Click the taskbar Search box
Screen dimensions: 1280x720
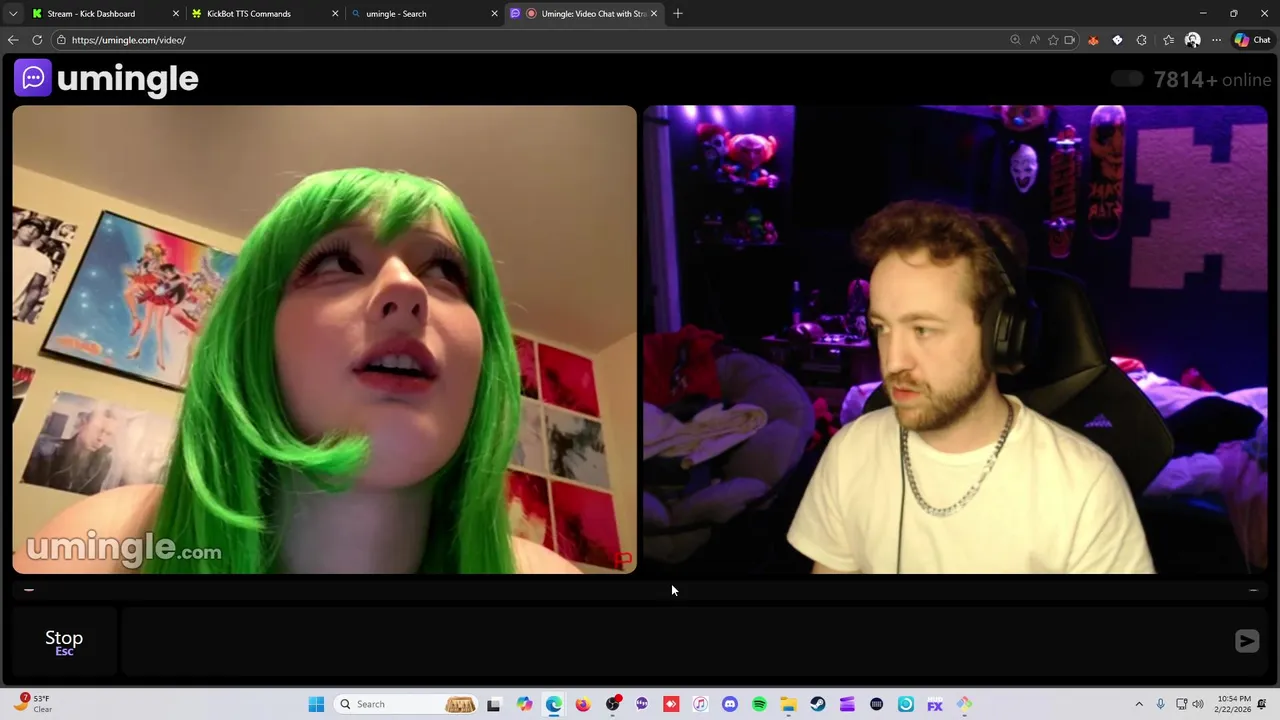pyautogui.click(x=407, y=704)
